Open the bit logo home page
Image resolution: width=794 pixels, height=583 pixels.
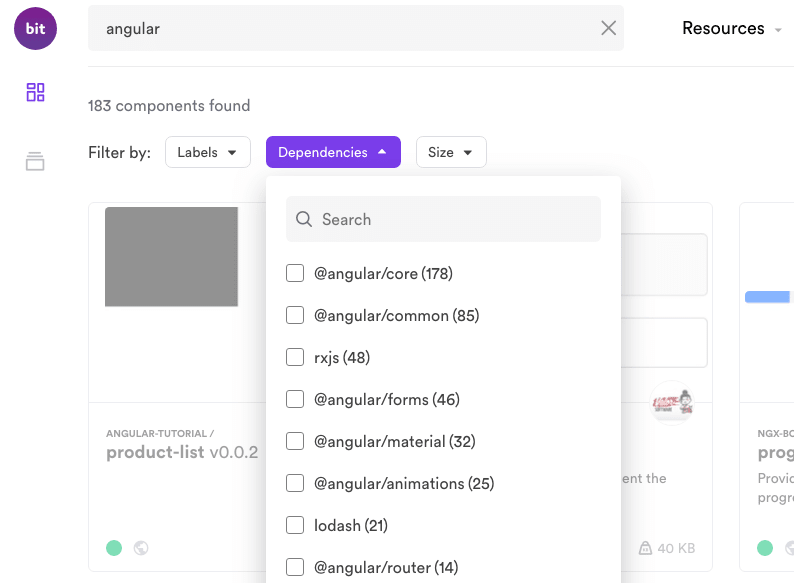coord(35,28)
